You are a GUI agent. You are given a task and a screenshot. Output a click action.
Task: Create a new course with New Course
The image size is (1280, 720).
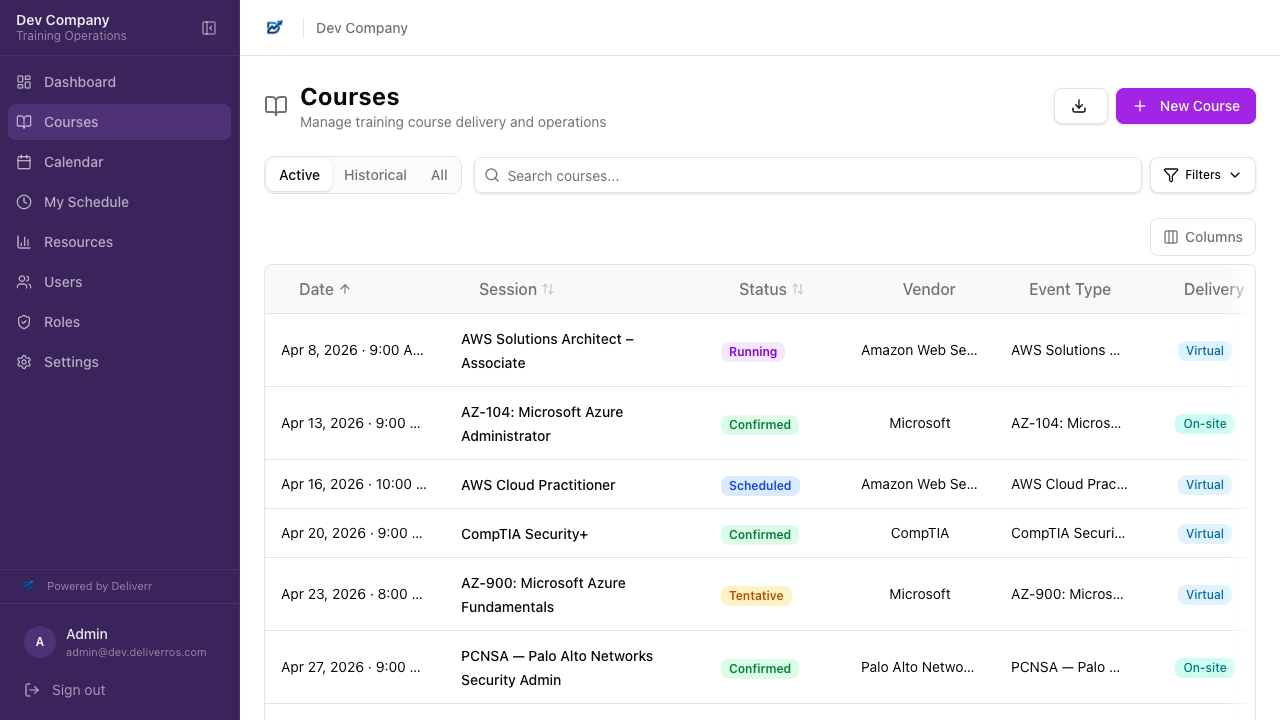1186,106
